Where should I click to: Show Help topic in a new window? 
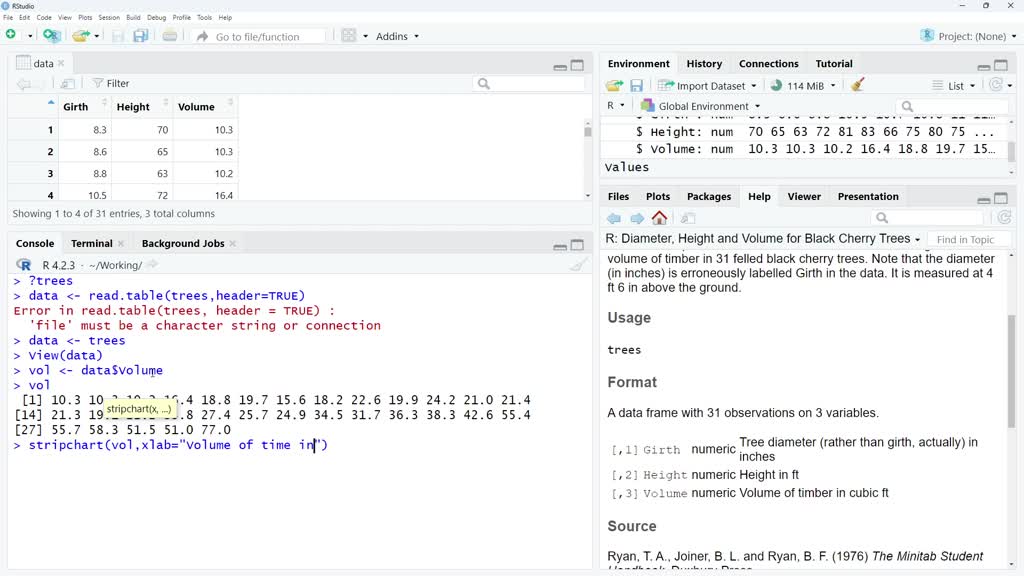(x=688, y=218)
